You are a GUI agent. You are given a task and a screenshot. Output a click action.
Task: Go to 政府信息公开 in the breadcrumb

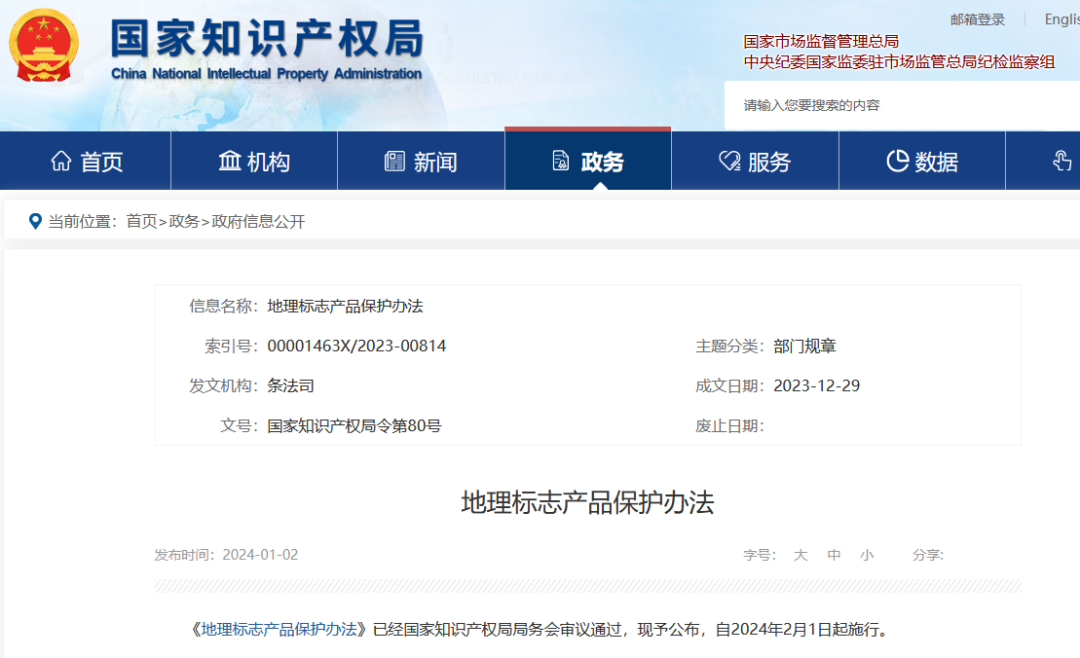pyautogui.click(x=258, y=221)
